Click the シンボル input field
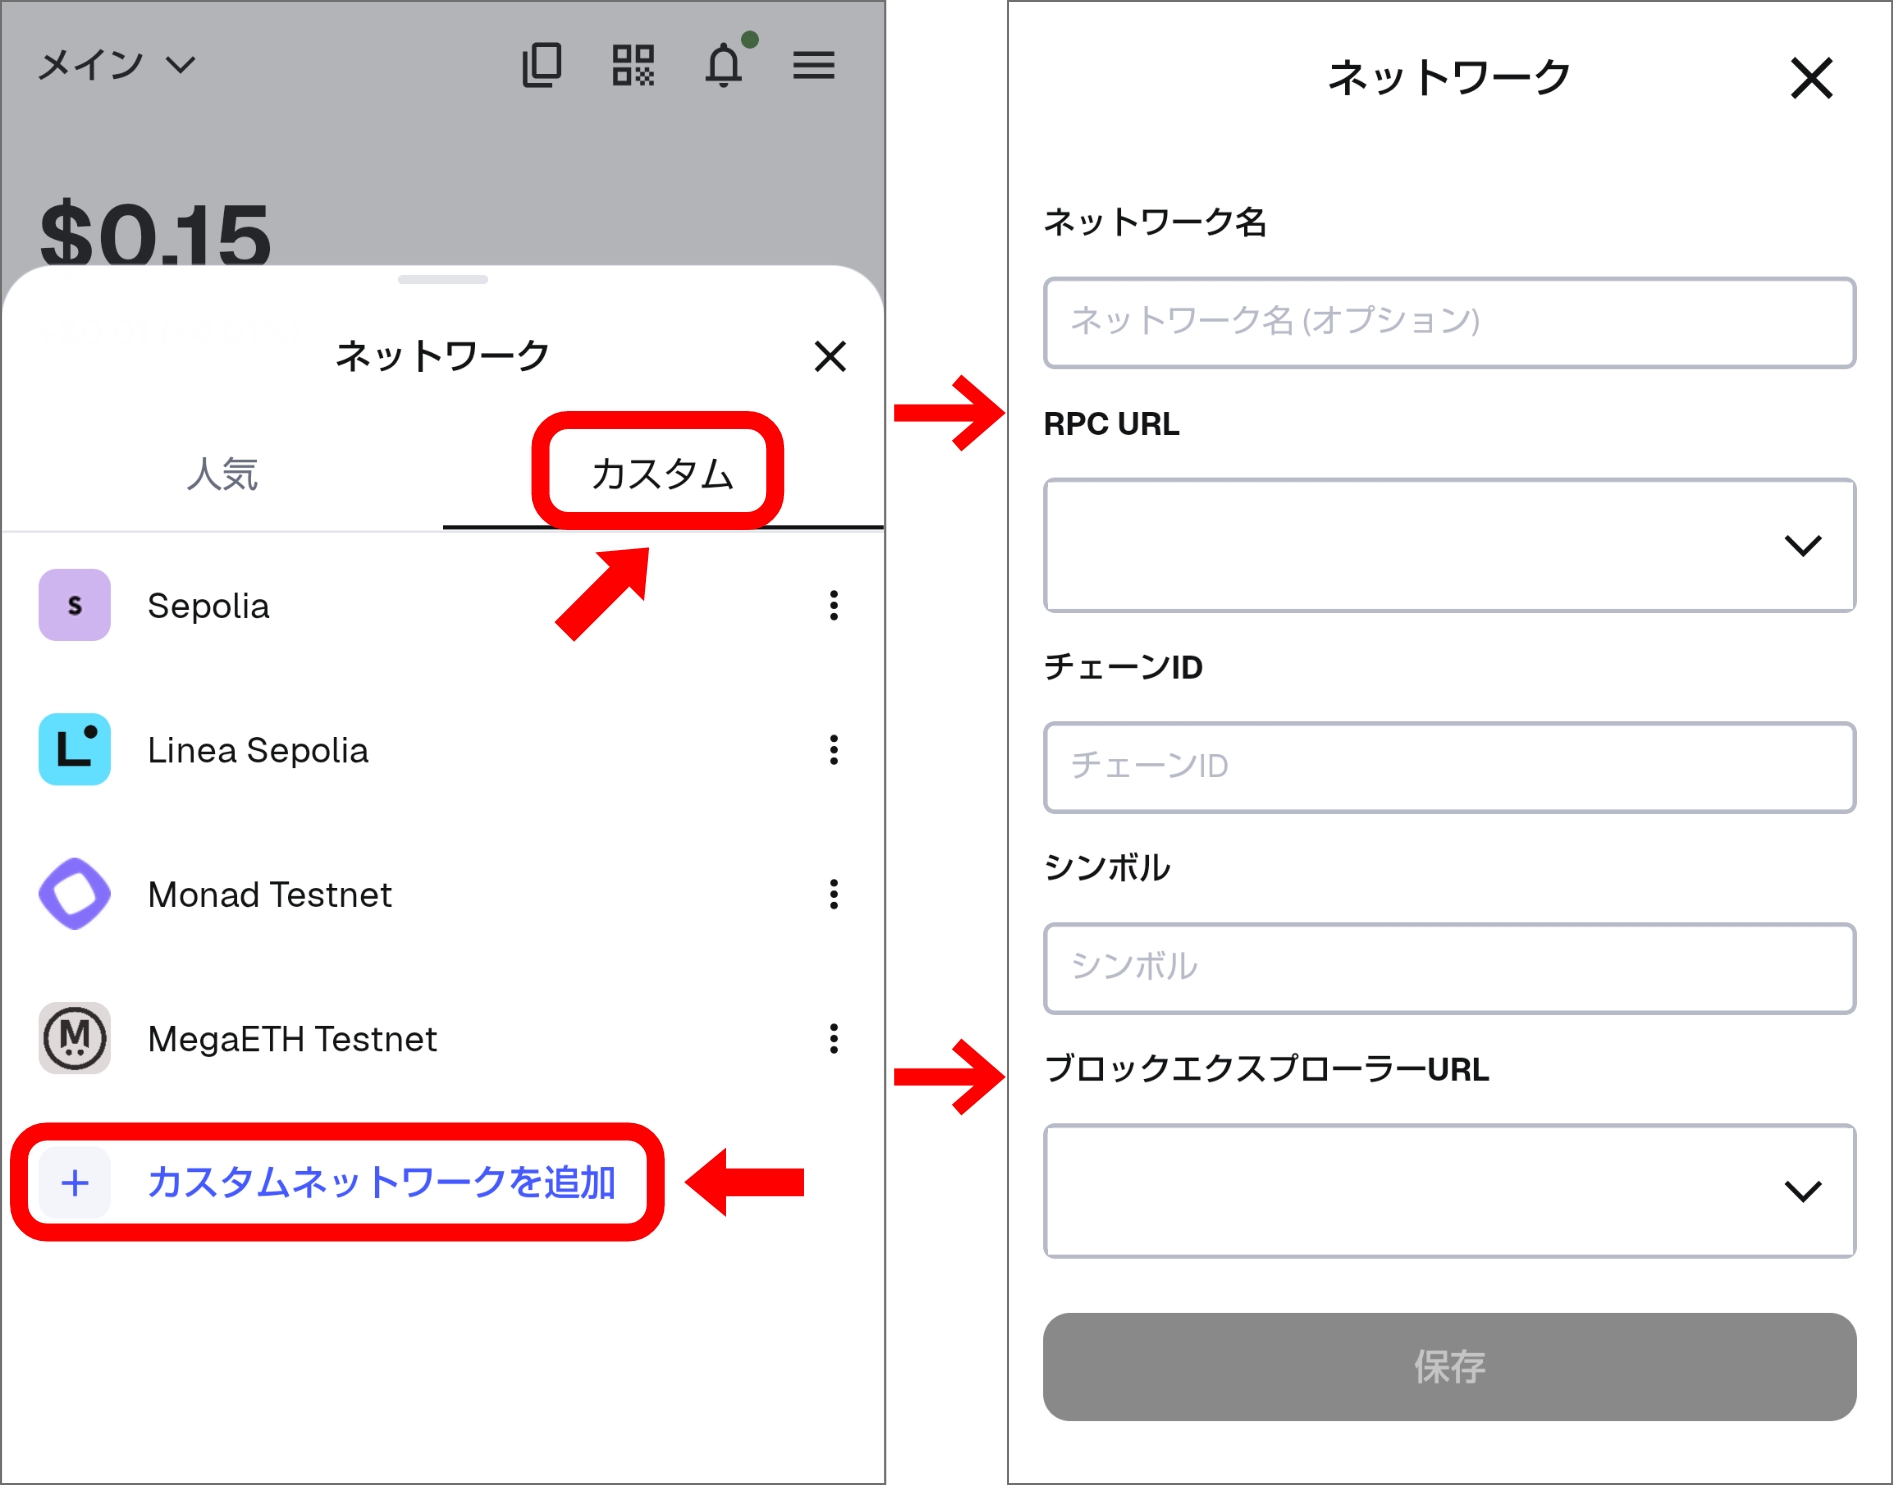This screenshot has width=1894, height=1485. click(1449, 968)
